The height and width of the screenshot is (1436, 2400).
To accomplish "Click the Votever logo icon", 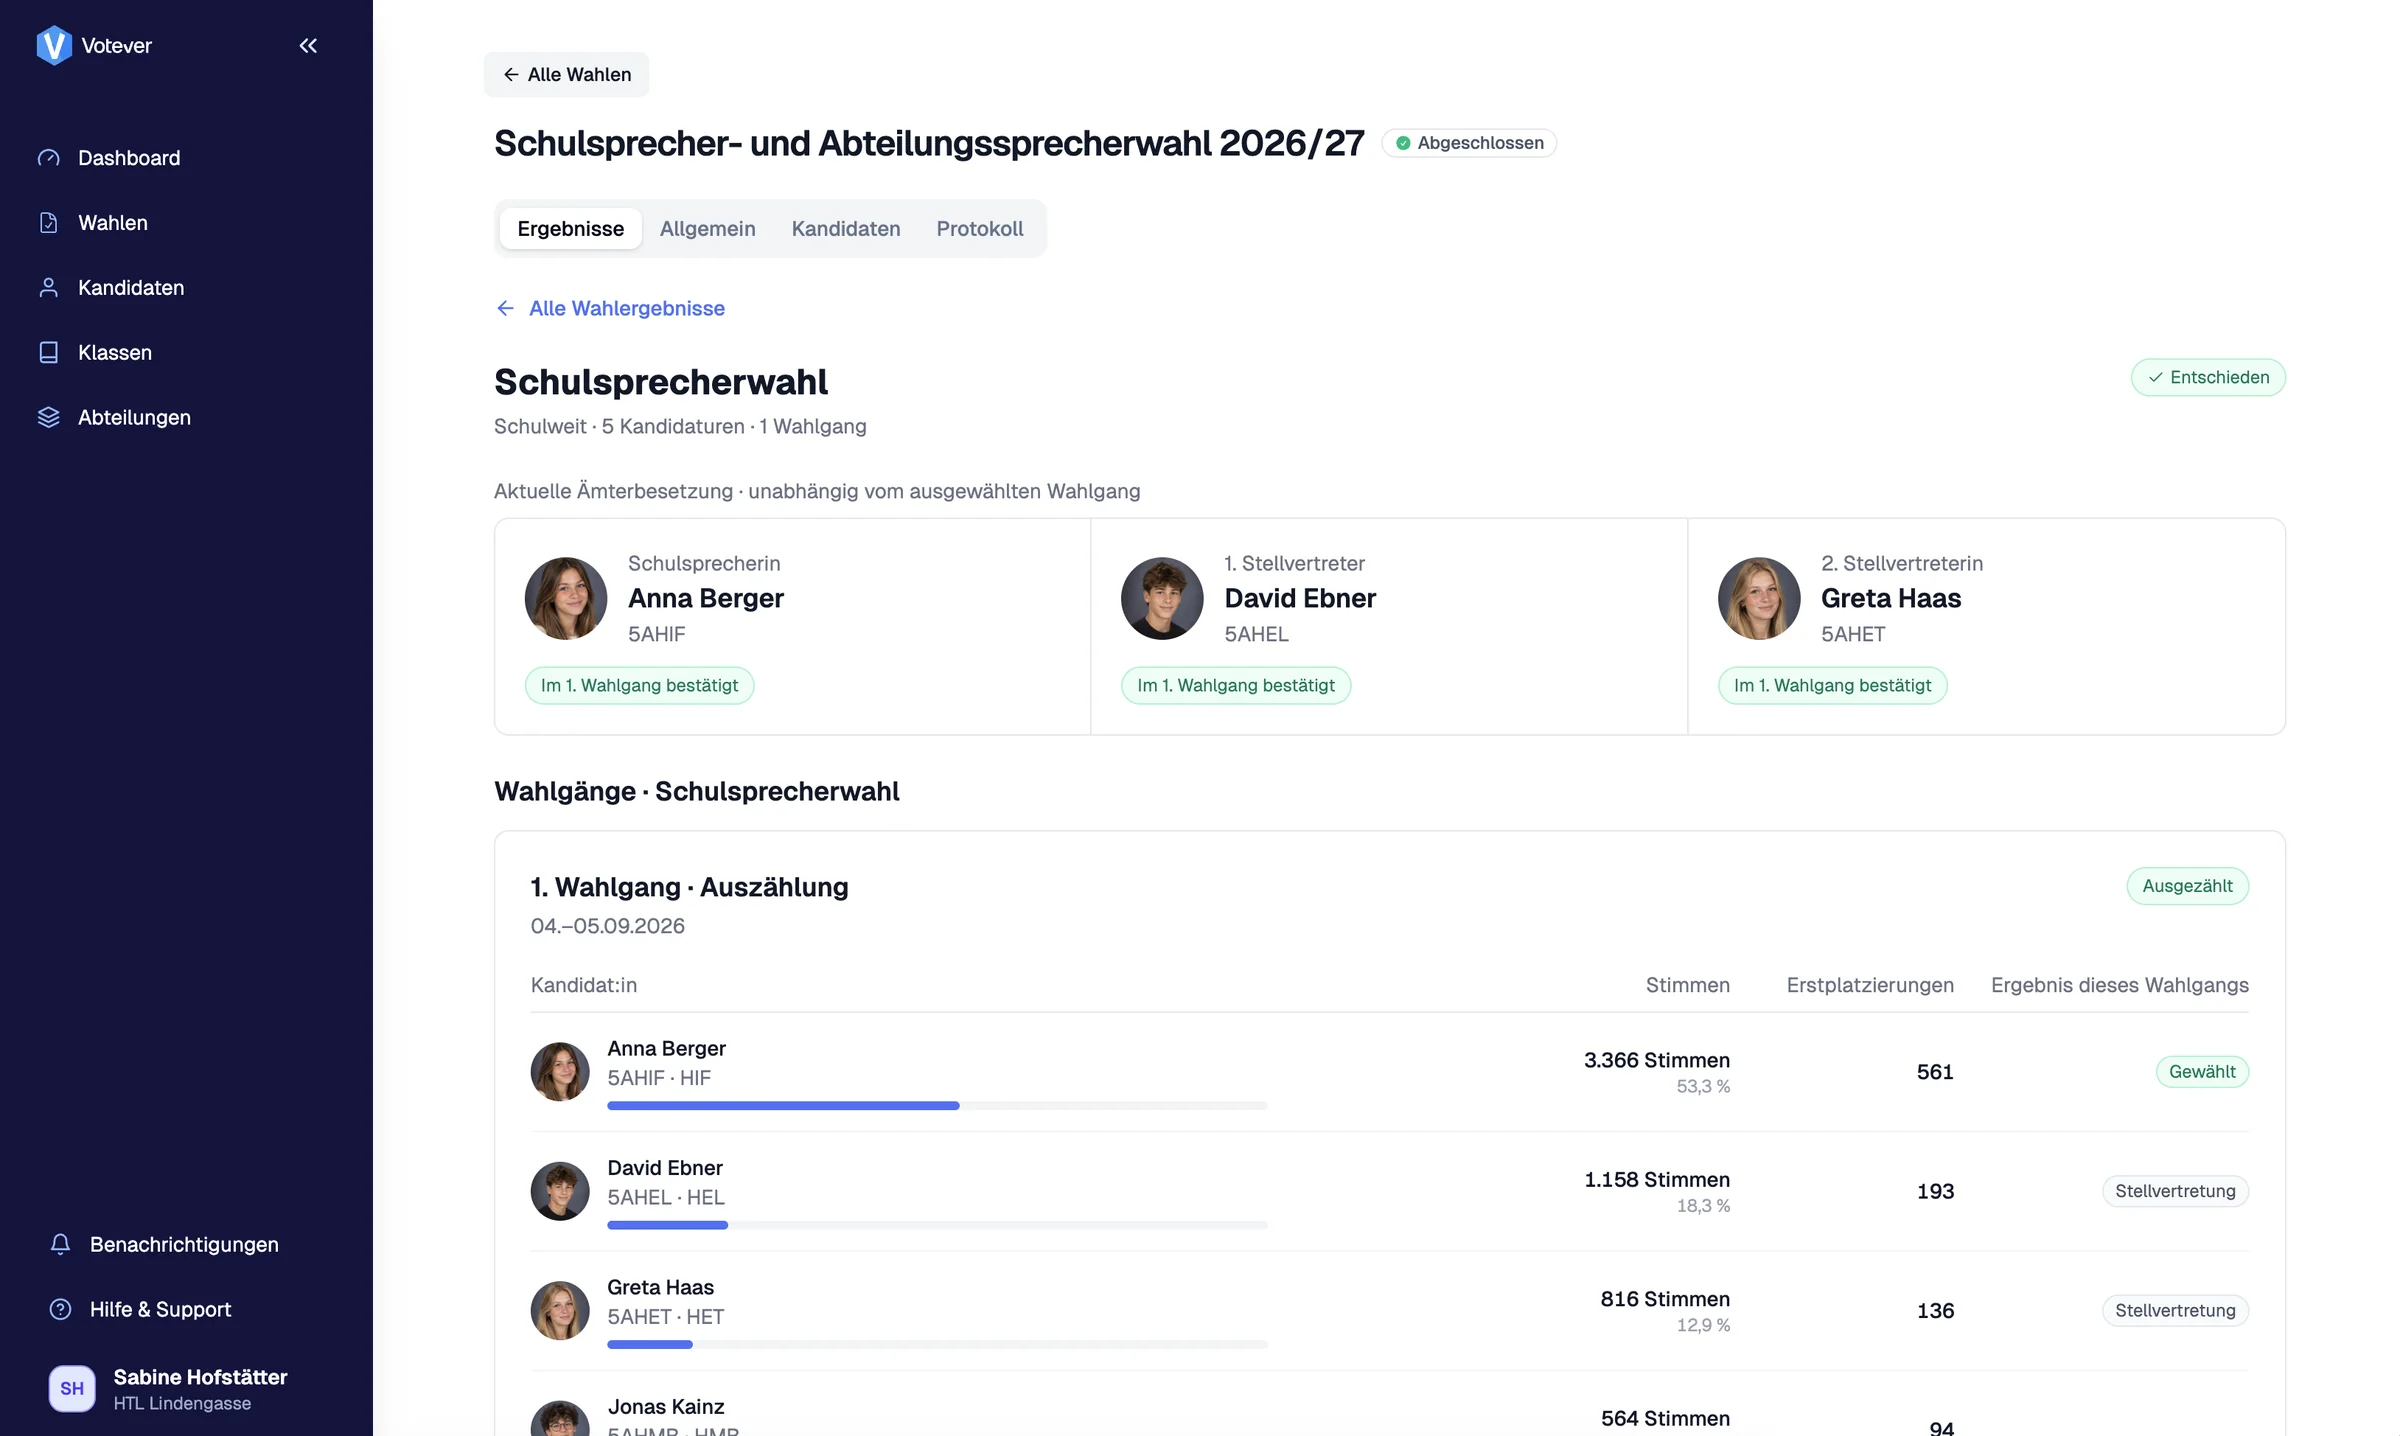I will 54,45.
